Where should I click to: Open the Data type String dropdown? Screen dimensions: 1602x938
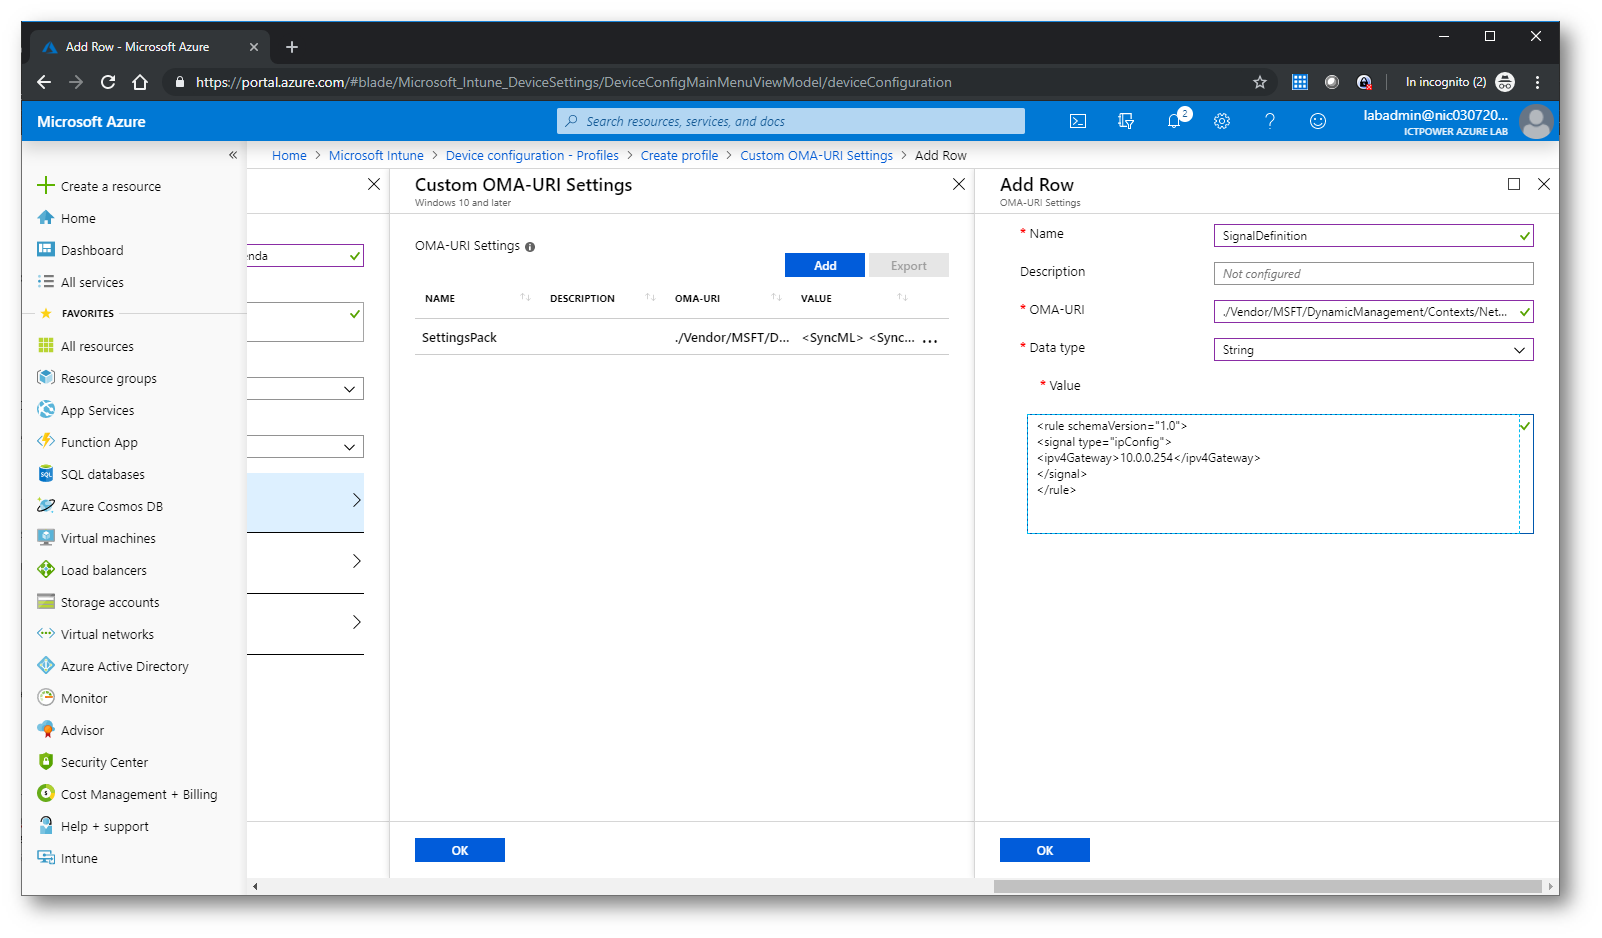click(1372, 350)
